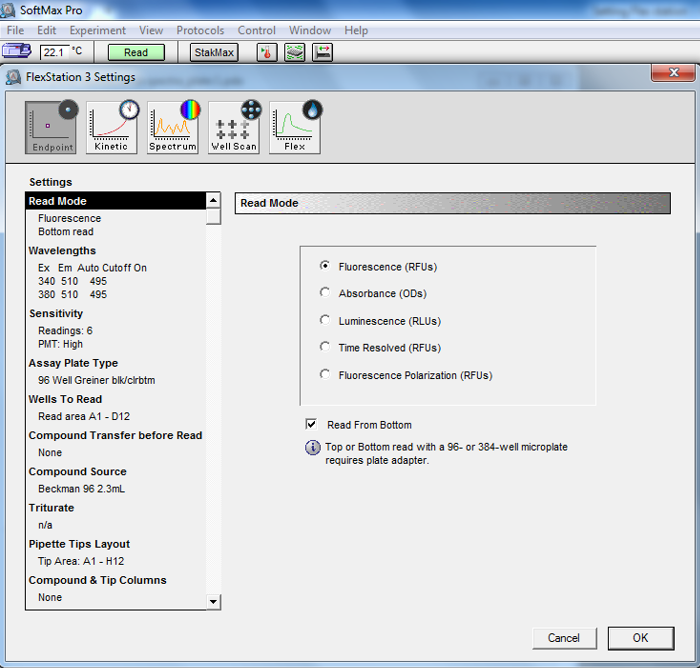Select the Endpoint read type icon

point(50,128)
